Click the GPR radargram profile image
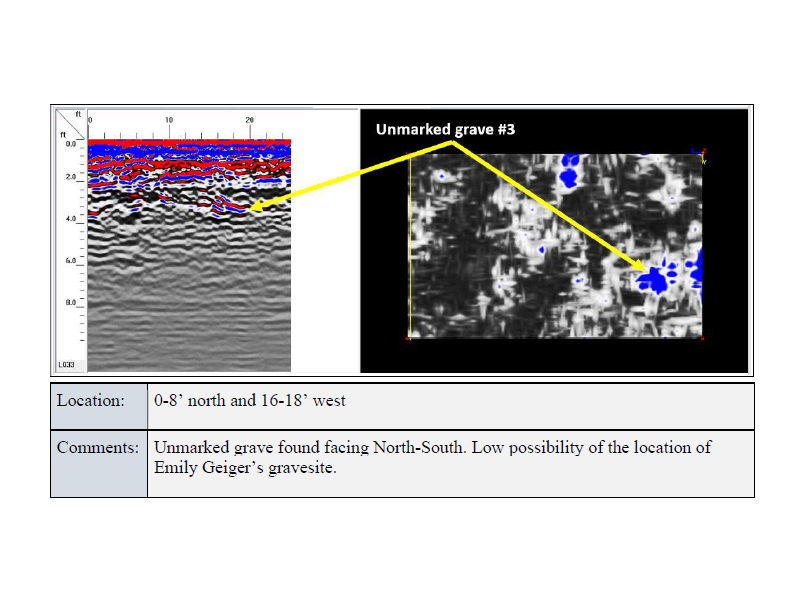Viewport: 800px width, 600px height. tap(189, 255)
